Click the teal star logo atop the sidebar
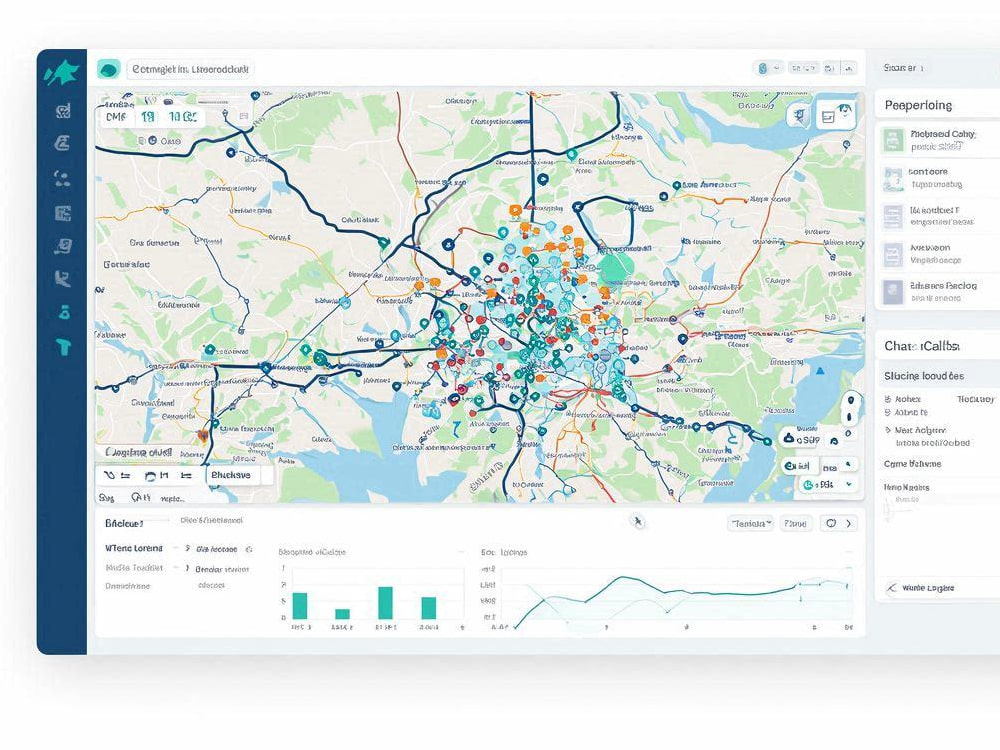 click(62, 73)
